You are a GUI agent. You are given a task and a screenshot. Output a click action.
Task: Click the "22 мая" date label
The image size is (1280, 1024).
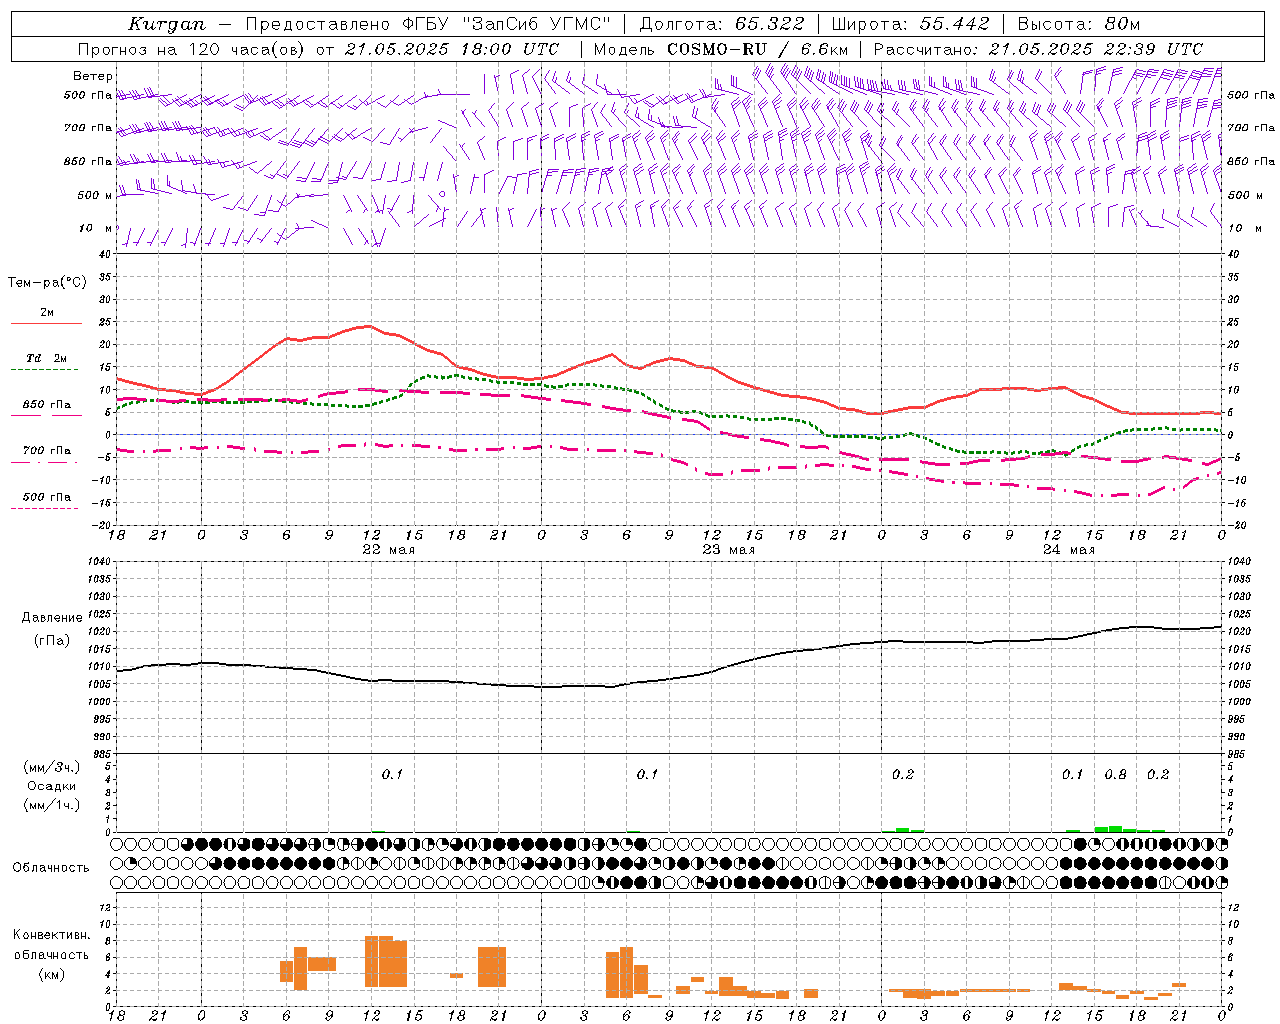click(x=388, y=550)
